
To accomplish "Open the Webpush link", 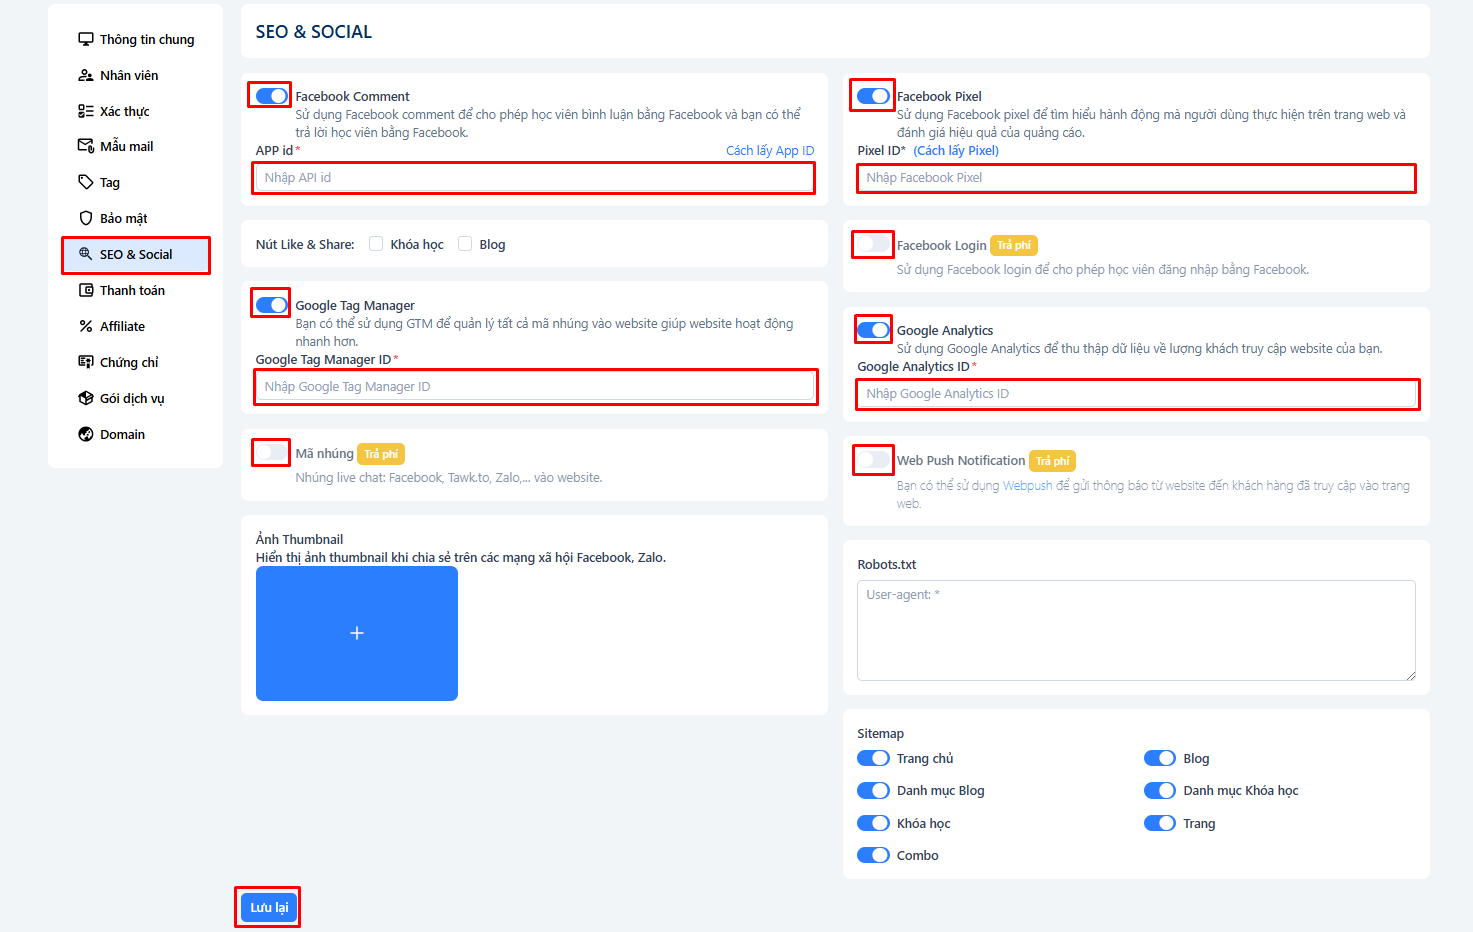I will coord(1028,485).
